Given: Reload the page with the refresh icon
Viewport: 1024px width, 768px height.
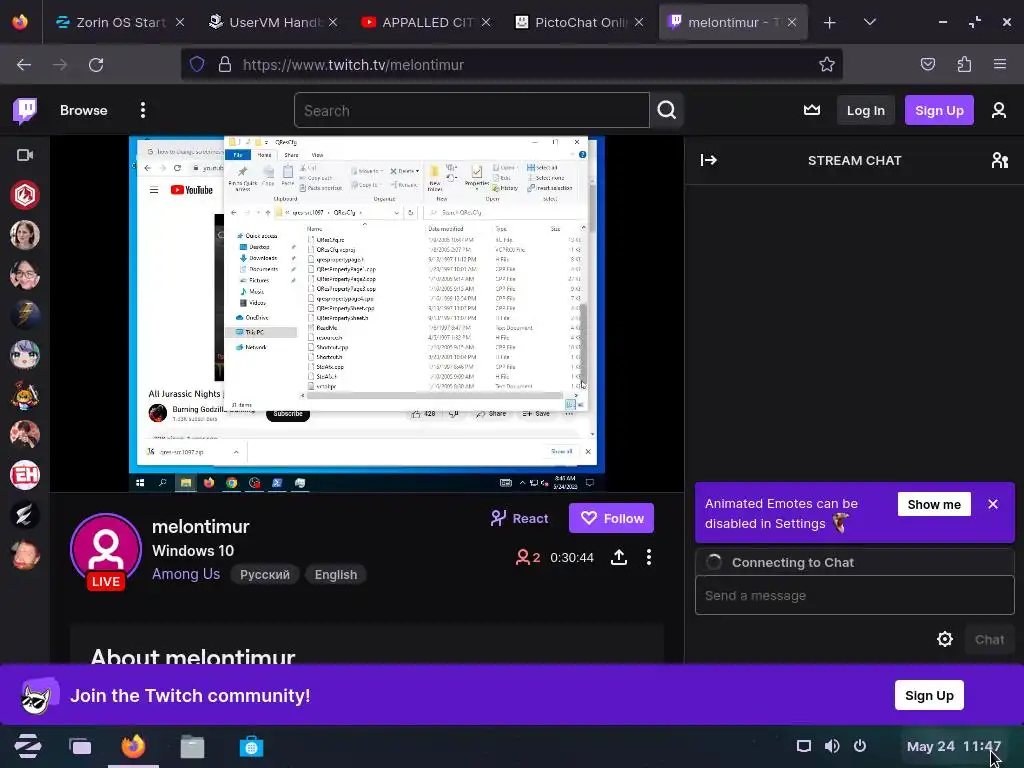Looking at the screenshot, I should [x=96, y=65].
